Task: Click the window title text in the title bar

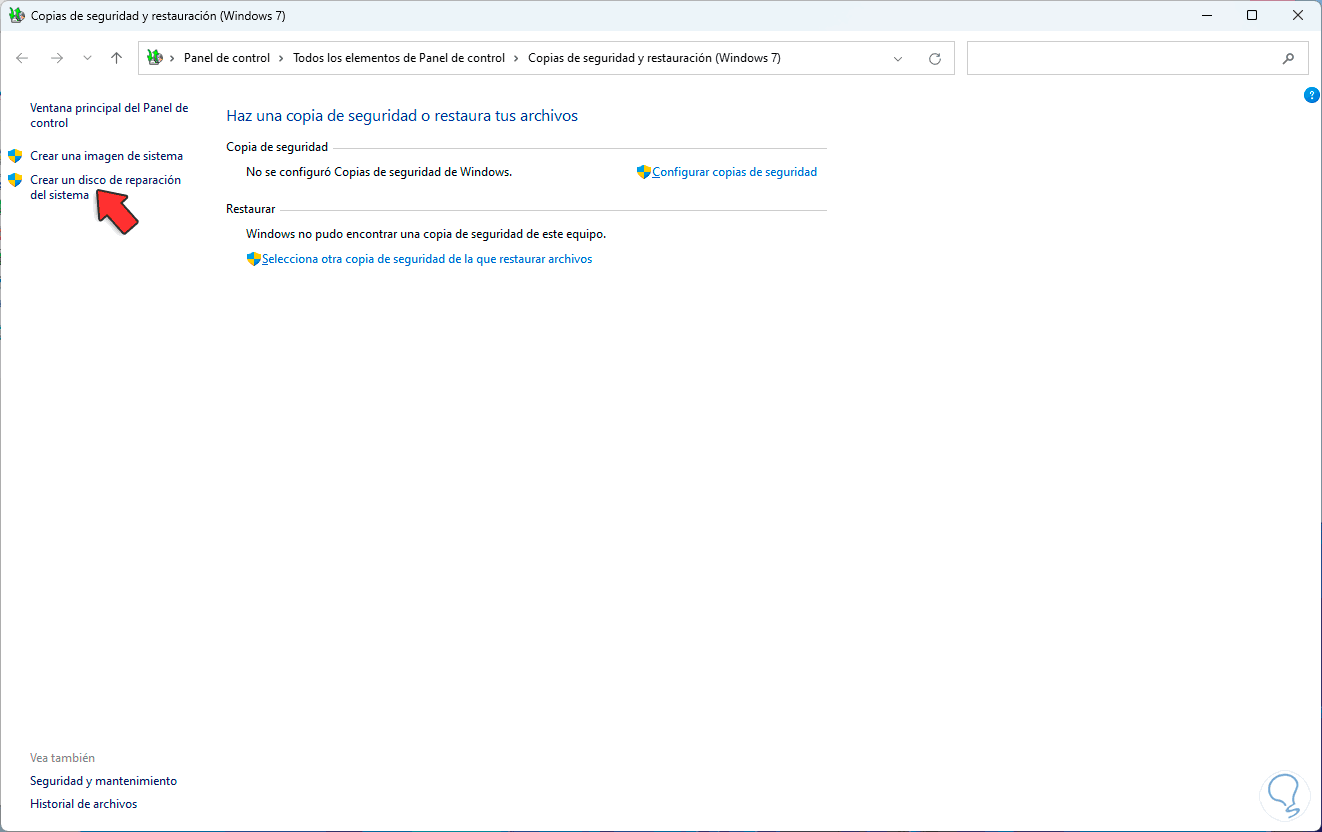Action: coord(158,16)
